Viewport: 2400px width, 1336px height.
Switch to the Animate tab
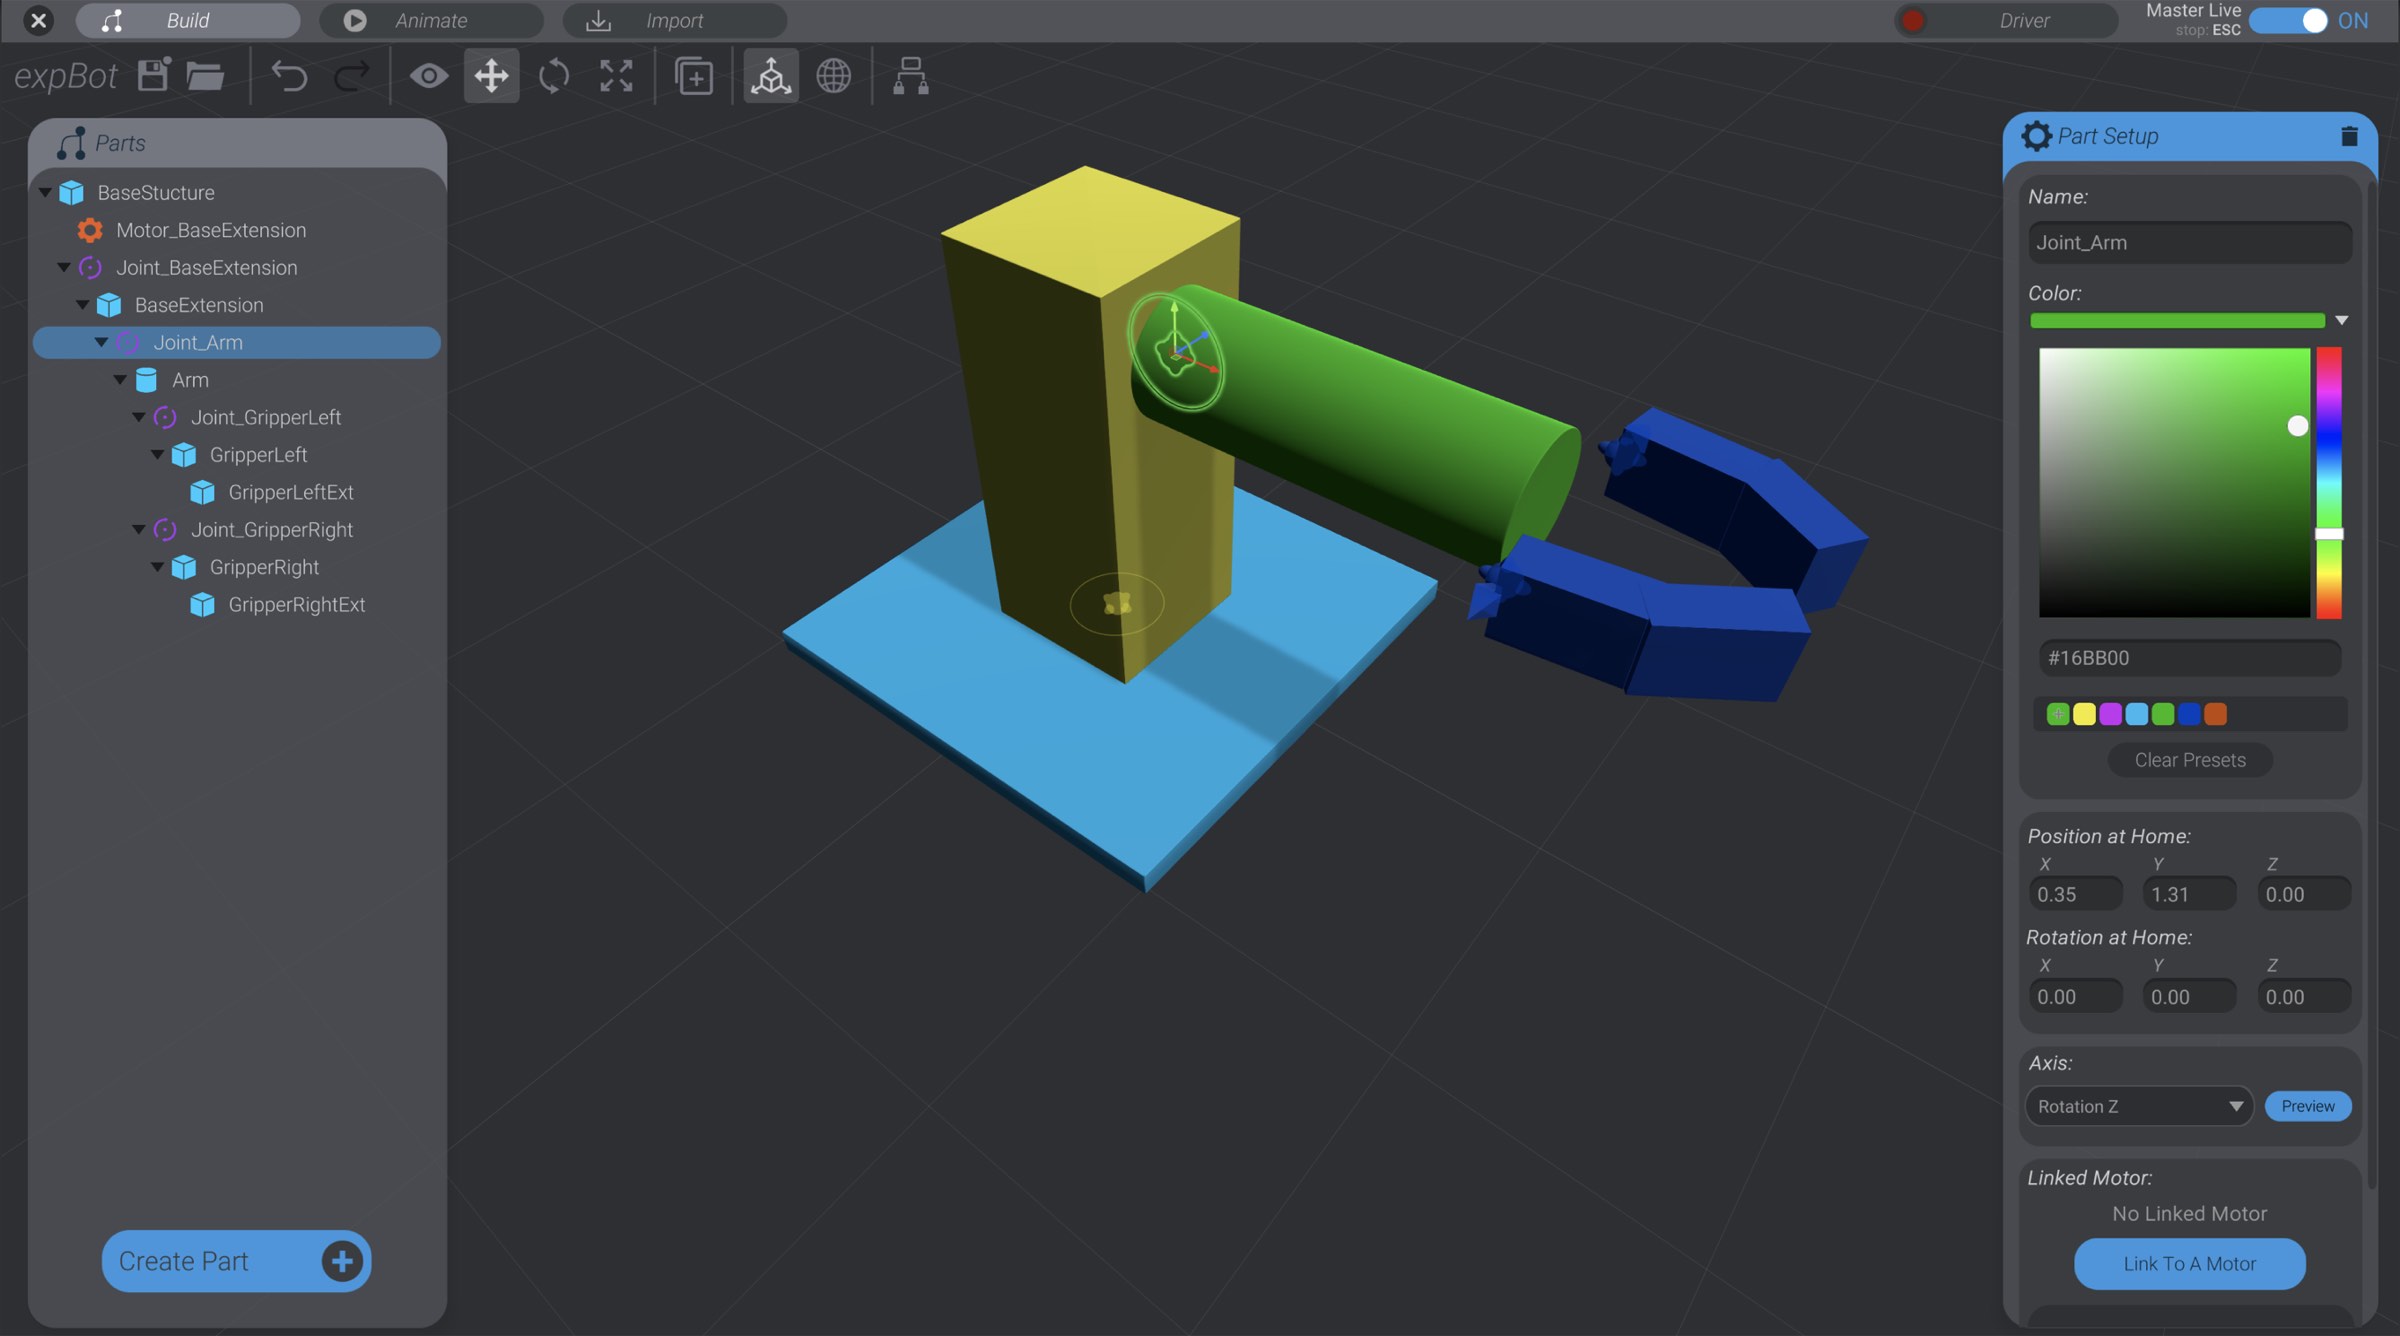click(430, 20)
